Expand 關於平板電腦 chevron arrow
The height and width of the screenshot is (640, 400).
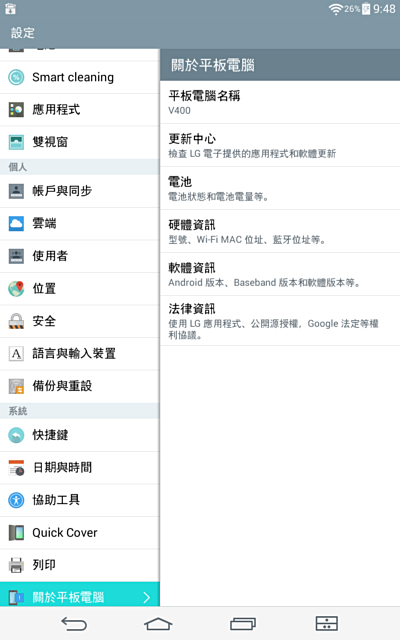[x=147, y=598]
